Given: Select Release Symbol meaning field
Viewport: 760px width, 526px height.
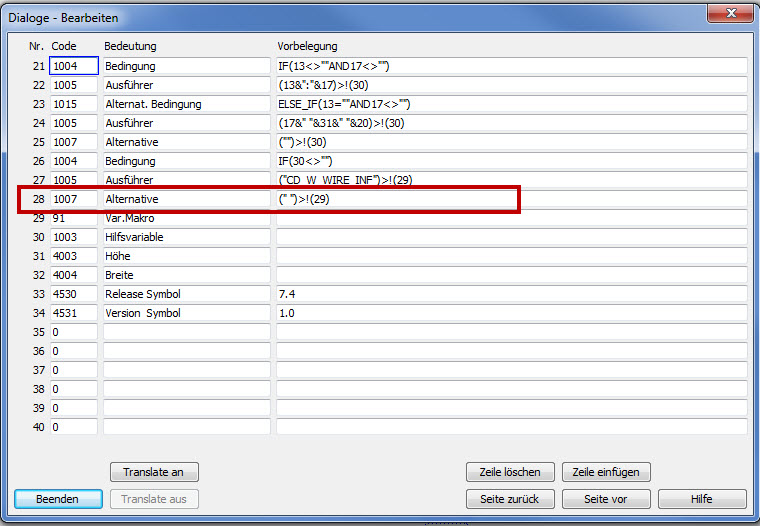Looking at the screenshot, I should click(x=187, y=294).
